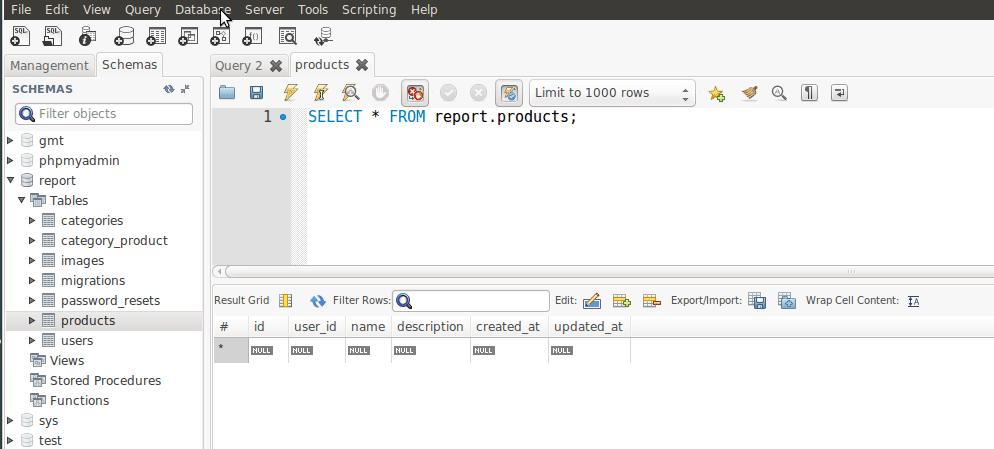Screen dimensions: 994x449
Task: Expand the category_product table
Action: [32, 240]
